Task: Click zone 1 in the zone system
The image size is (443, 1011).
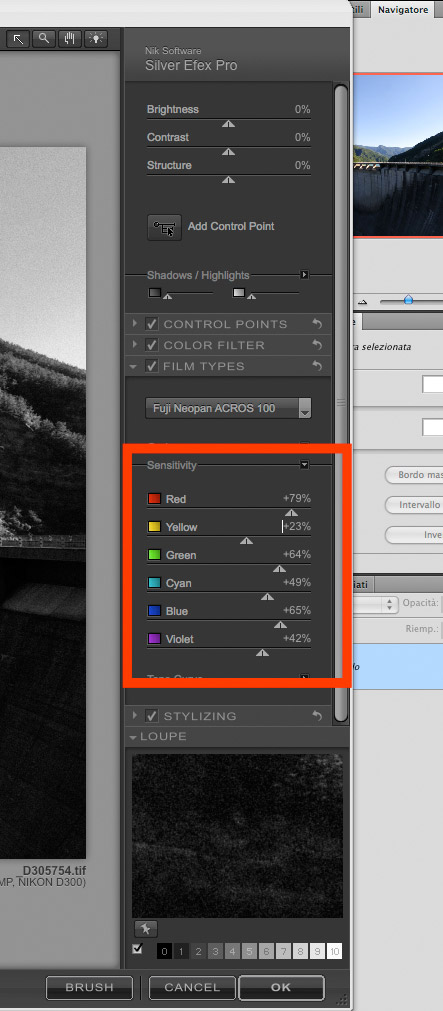Action: [x=181, y=952]
